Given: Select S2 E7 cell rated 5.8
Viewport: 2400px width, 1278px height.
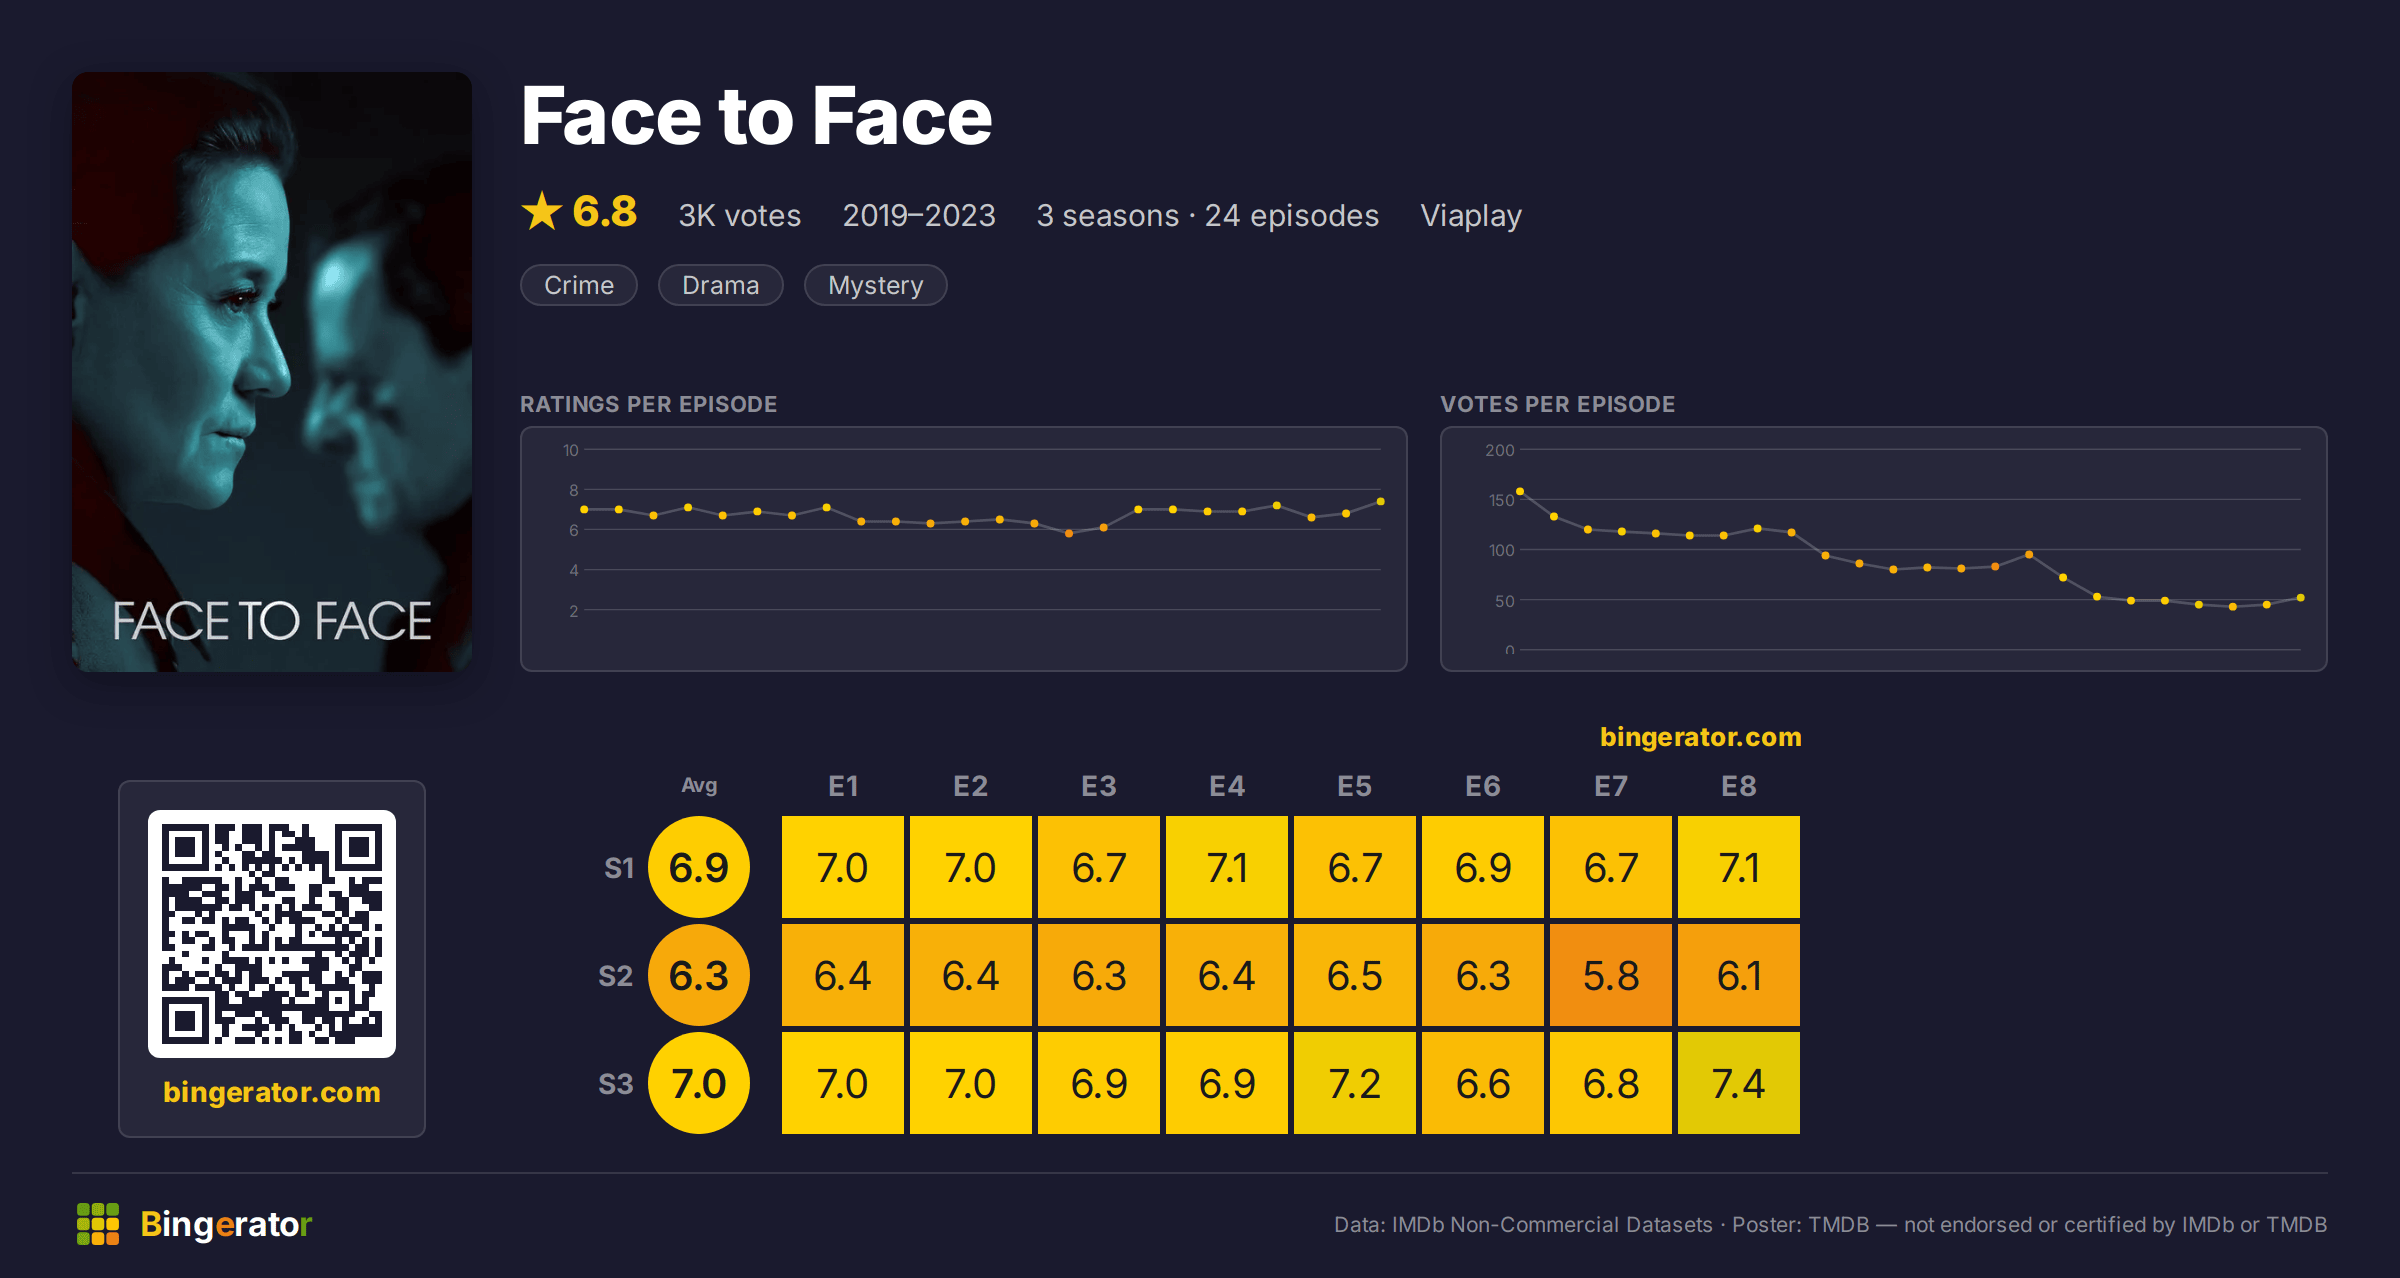Looking at the screenshot, I should [1611, 975].
